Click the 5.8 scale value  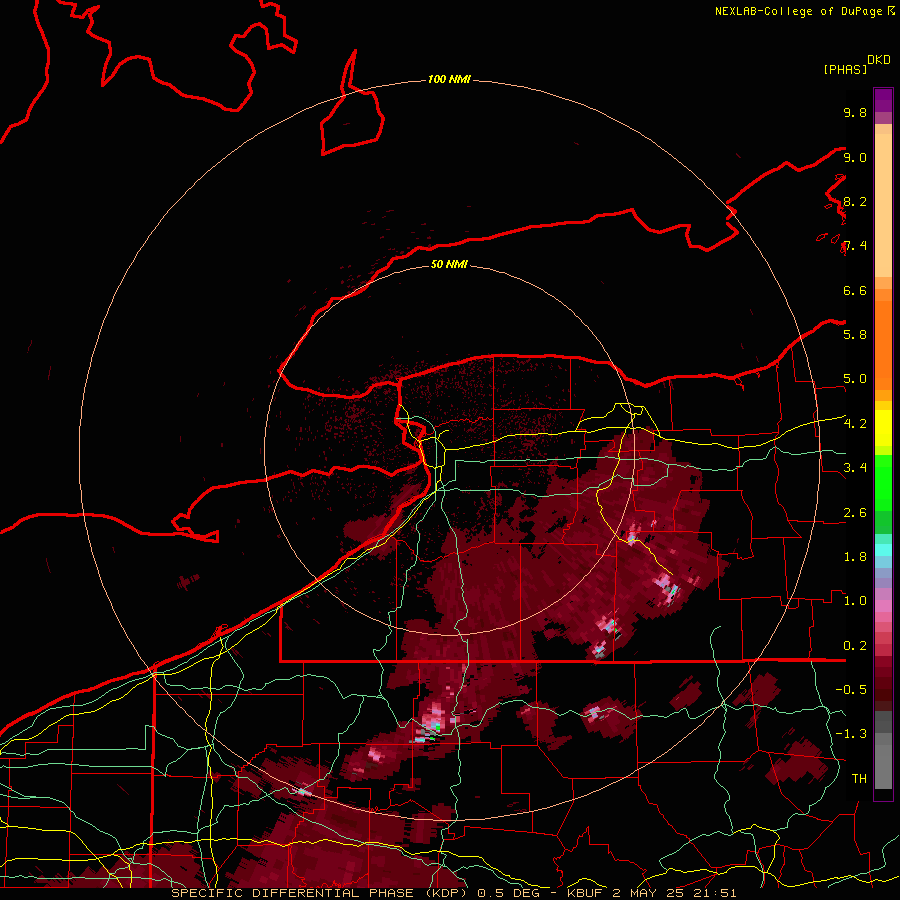855,335
